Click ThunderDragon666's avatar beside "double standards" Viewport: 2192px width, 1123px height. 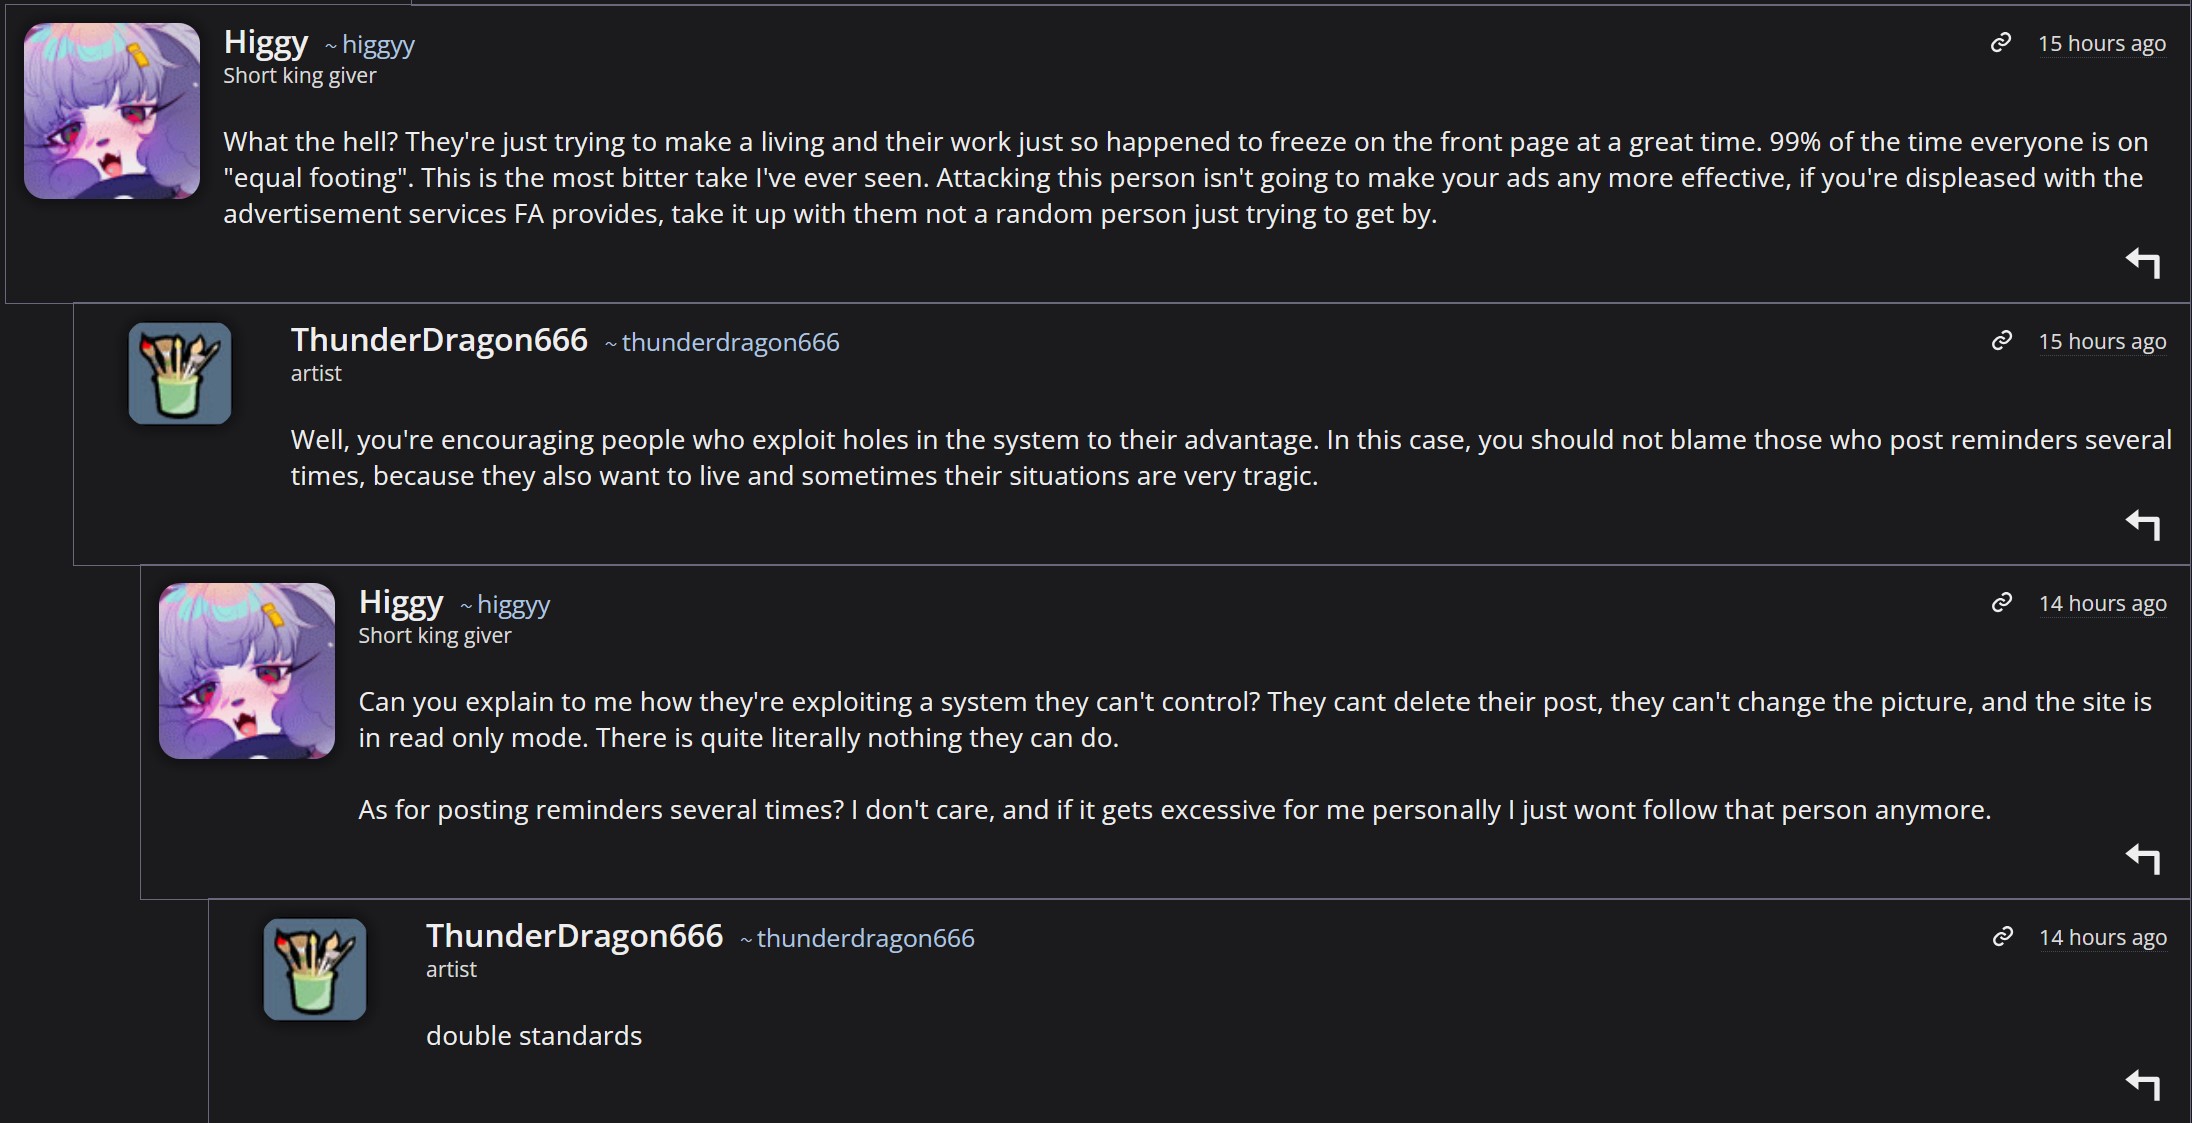(x=315, y=969)
